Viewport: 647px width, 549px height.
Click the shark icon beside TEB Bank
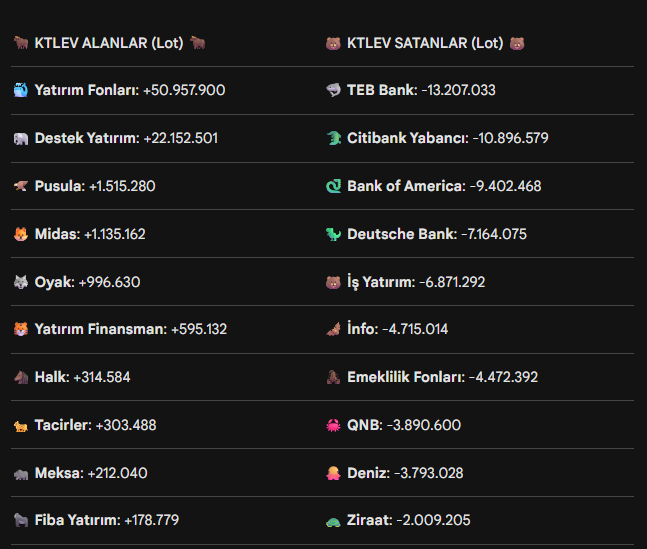tap(334, 90)
